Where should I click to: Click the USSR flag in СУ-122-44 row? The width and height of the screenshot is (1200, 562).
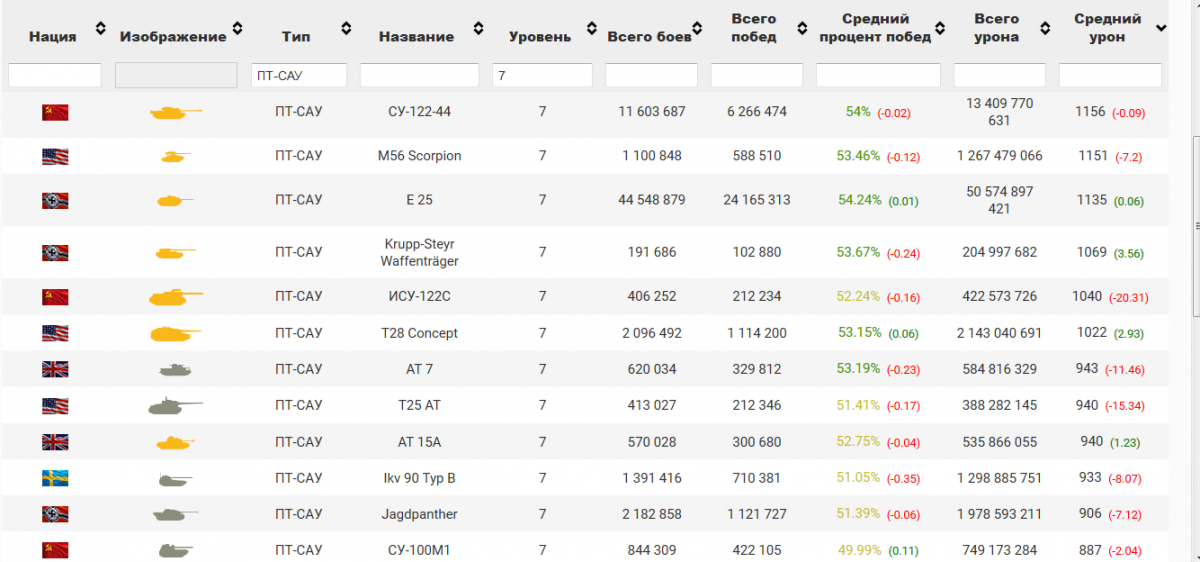coord(55,112)
